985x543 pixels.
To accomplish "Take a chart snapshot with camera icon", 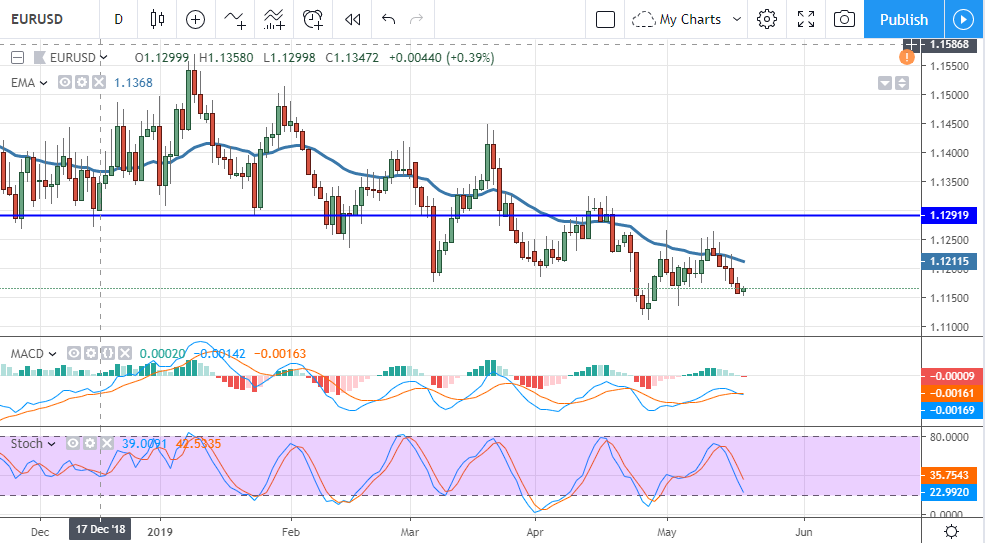I will [845, 19].
